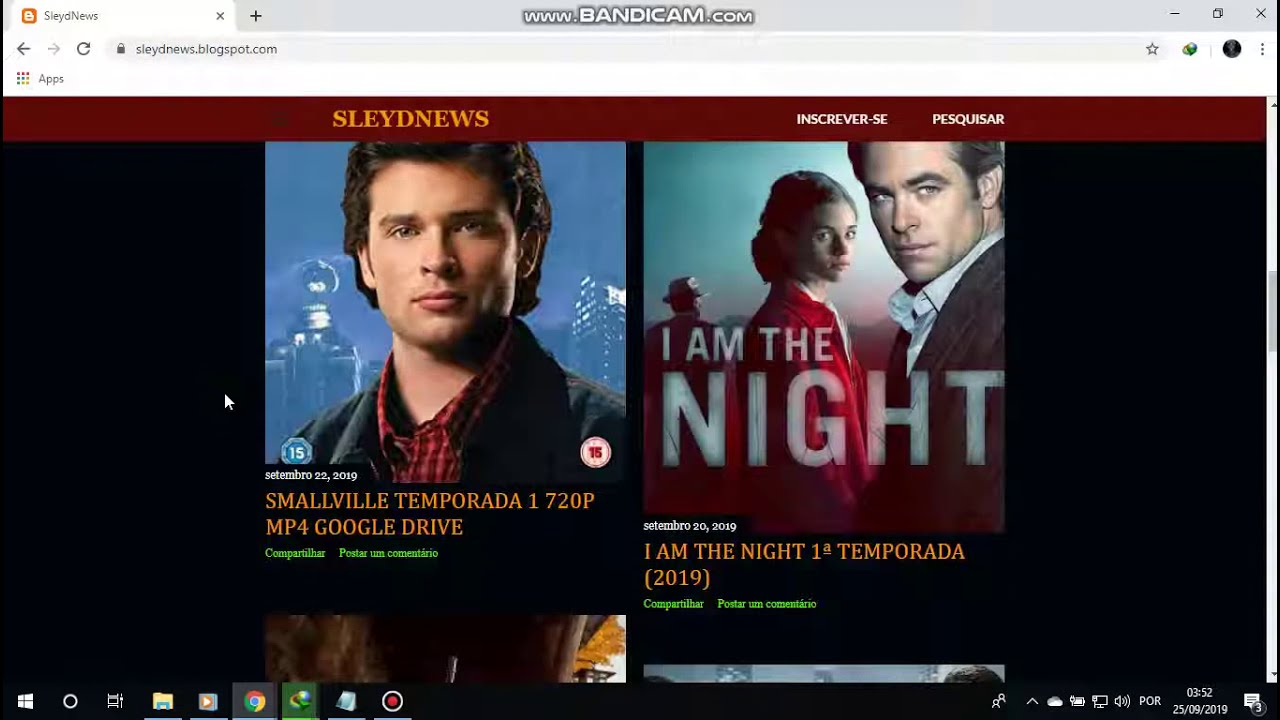
Task: Open the Windows Start menu
Action: (25, 701)
